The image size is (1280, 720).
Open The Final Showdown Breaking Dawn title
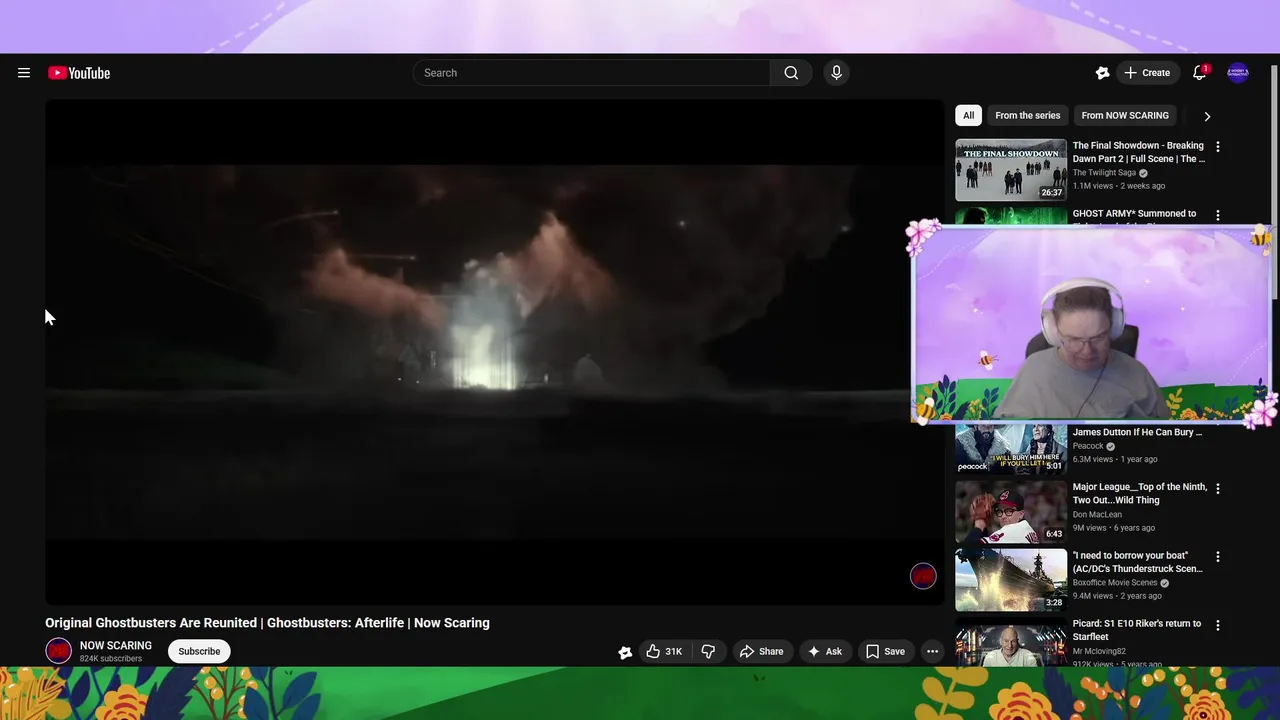[x=1139, y=152]
